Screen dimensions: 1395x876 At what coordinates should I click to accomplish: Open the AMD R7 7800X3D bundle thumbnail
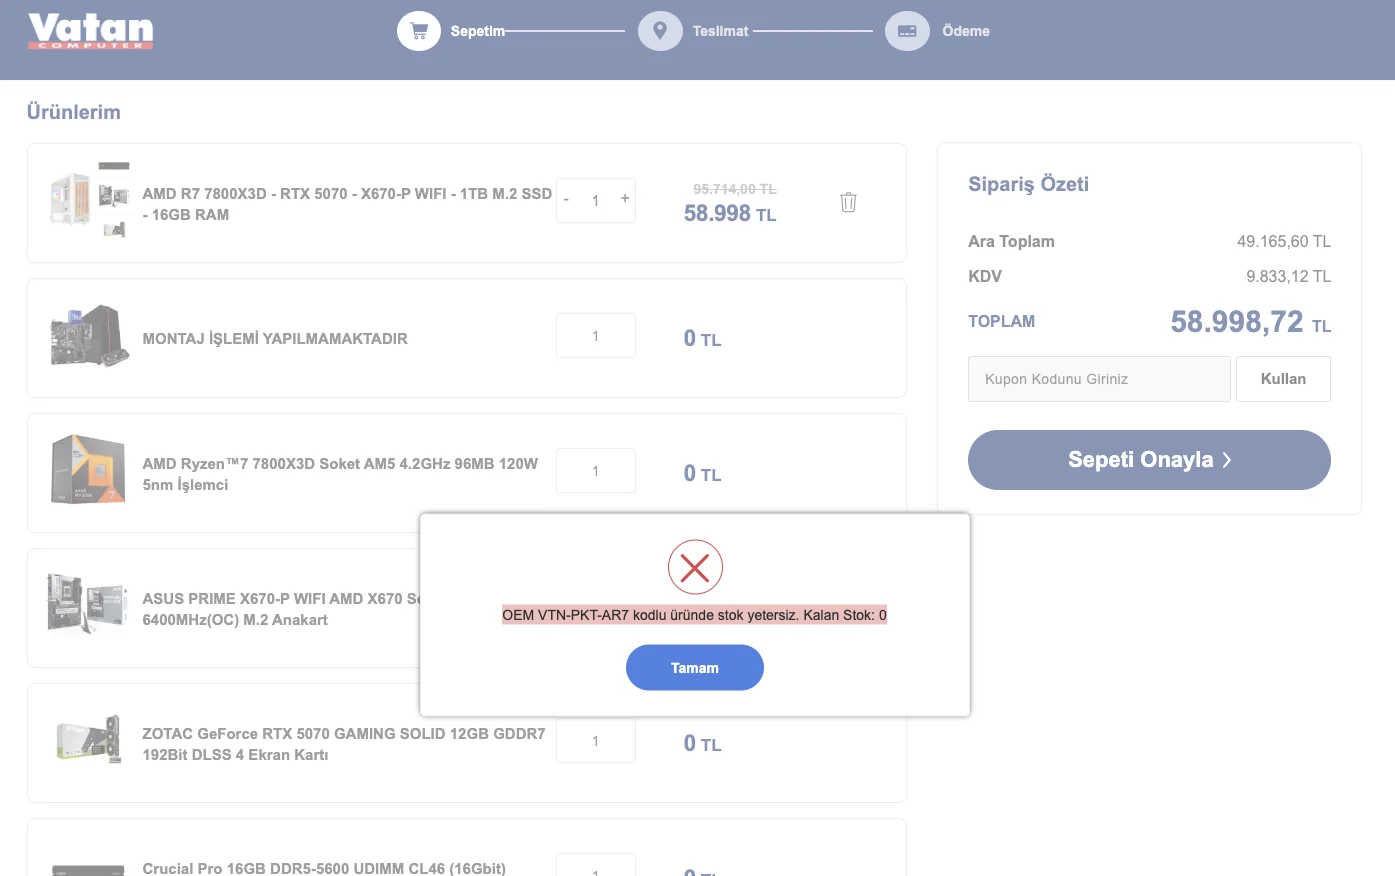click(x=90, y=199)
